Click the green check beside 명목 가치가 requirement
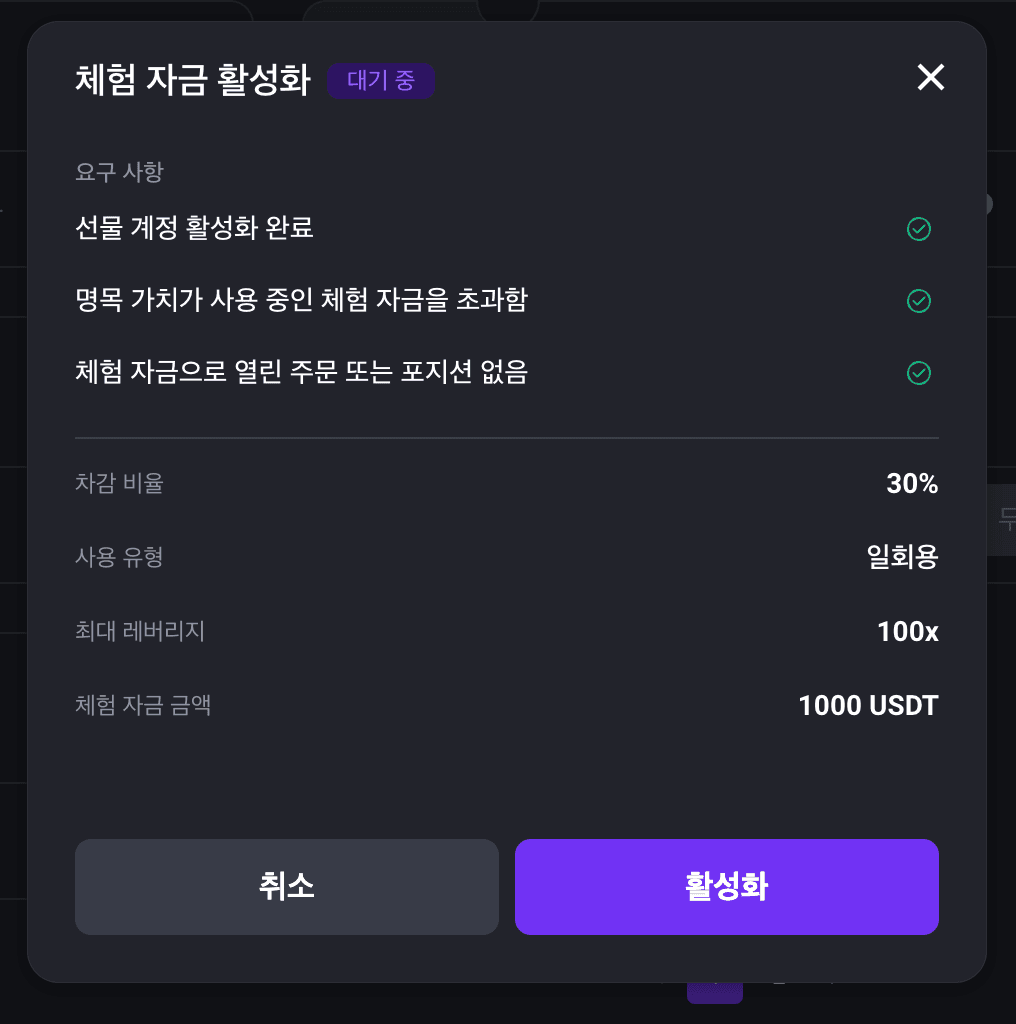The image size is (1016, 1024). pos(919,300)
